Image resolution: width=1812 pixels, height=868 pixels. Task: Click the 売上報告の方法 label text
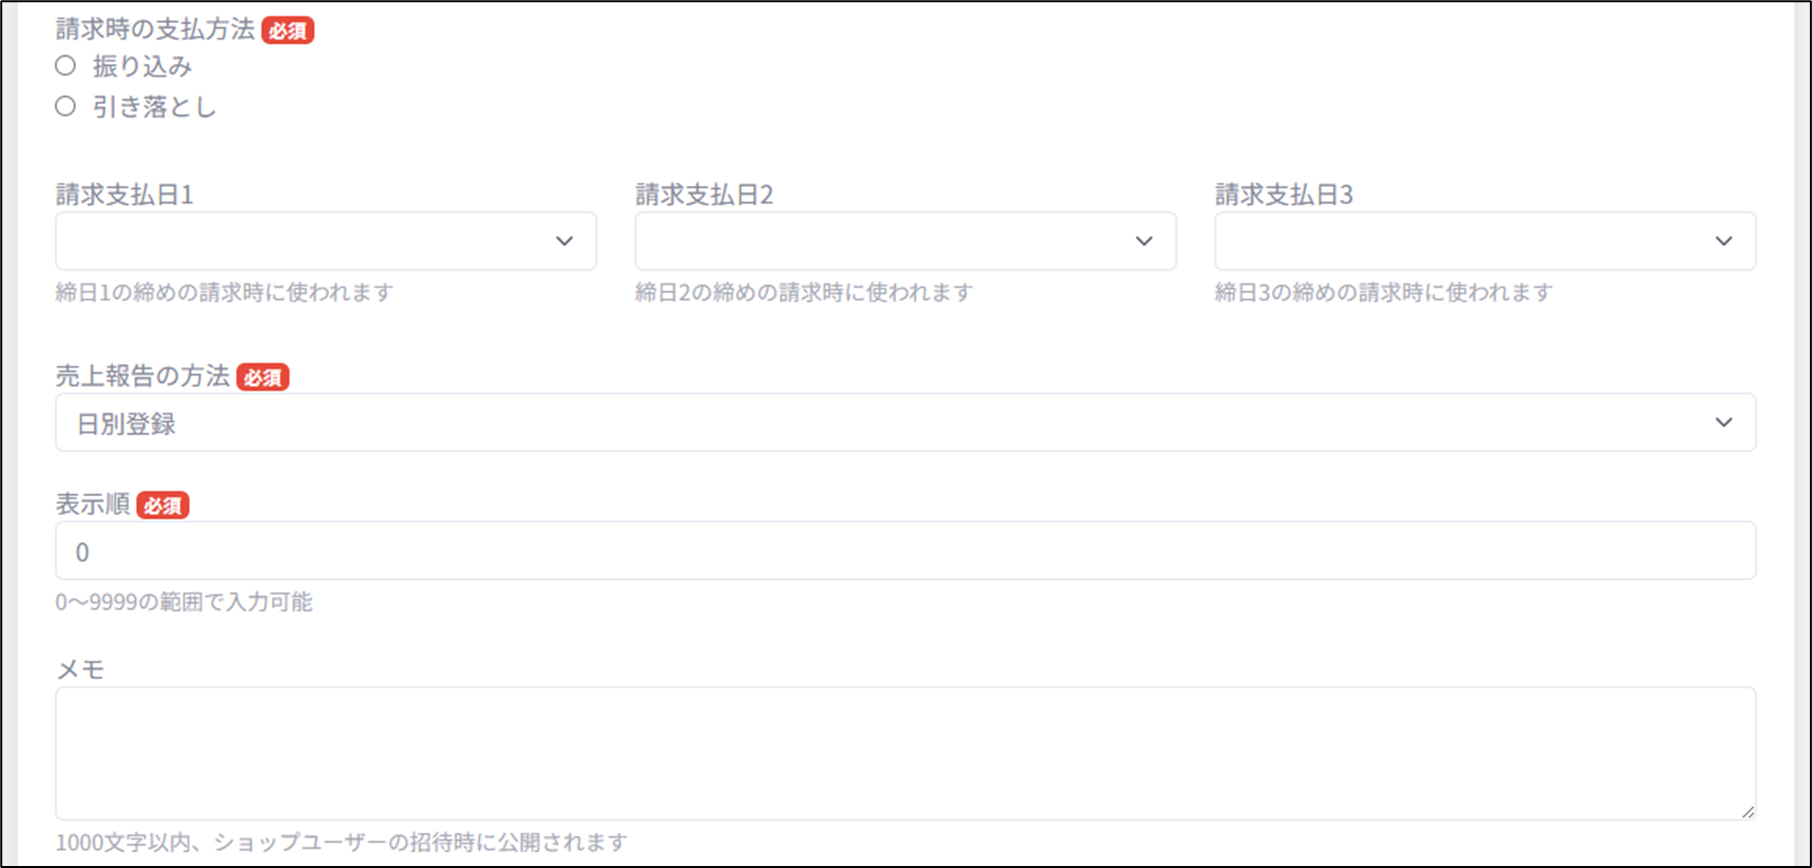(x=143, y=376)
